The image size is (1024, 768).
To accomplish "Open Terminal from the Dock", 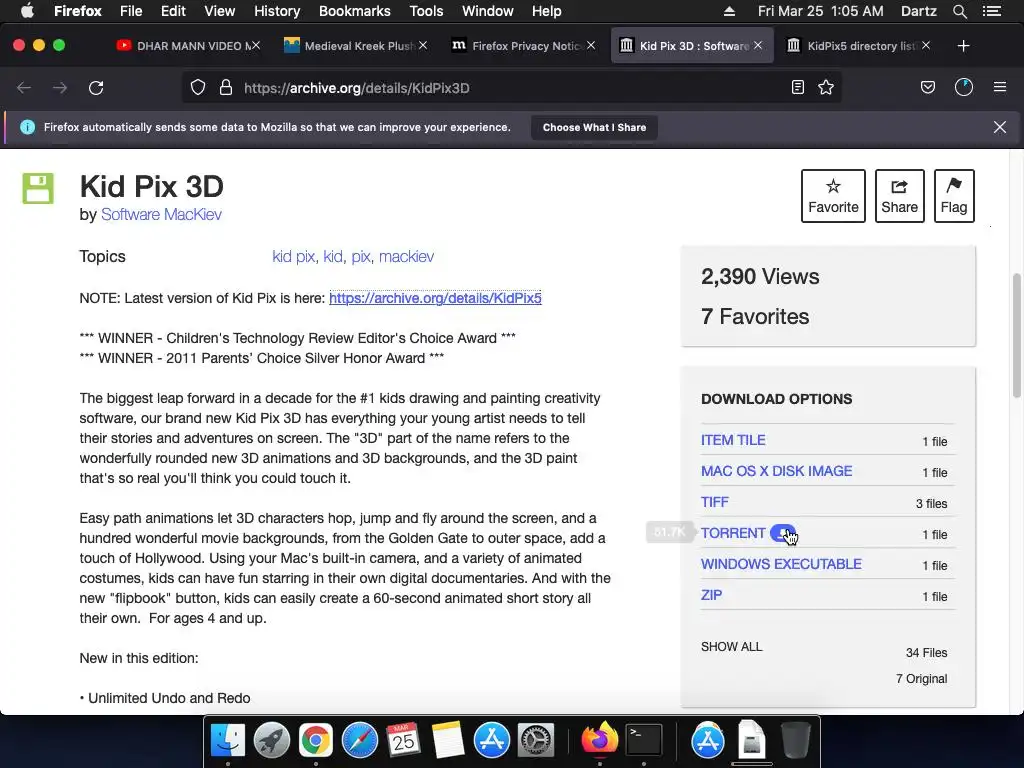I will click(644, 741).
